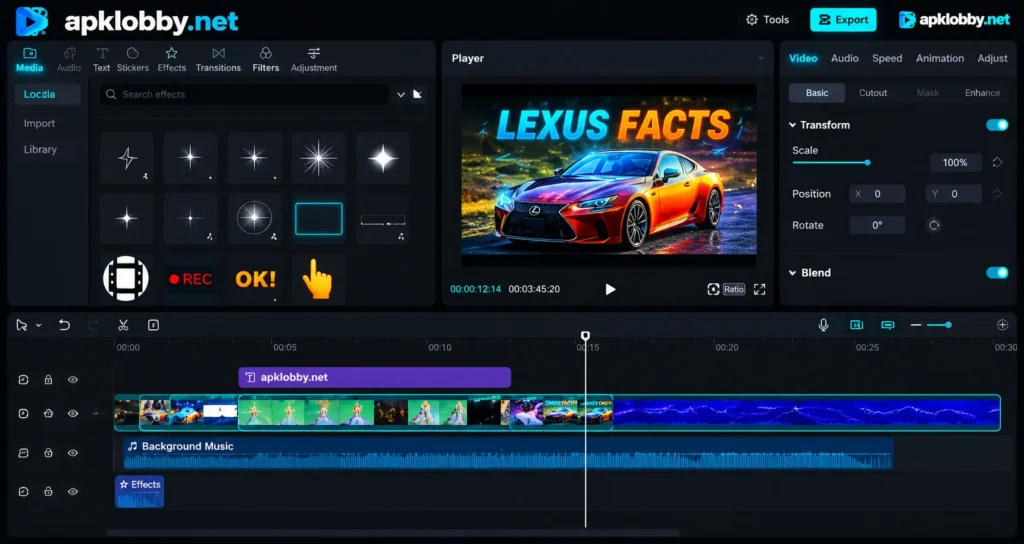1024x544 pixels.
Task: Choose the OK! sticker effect
Action: [x=255, y=279]
